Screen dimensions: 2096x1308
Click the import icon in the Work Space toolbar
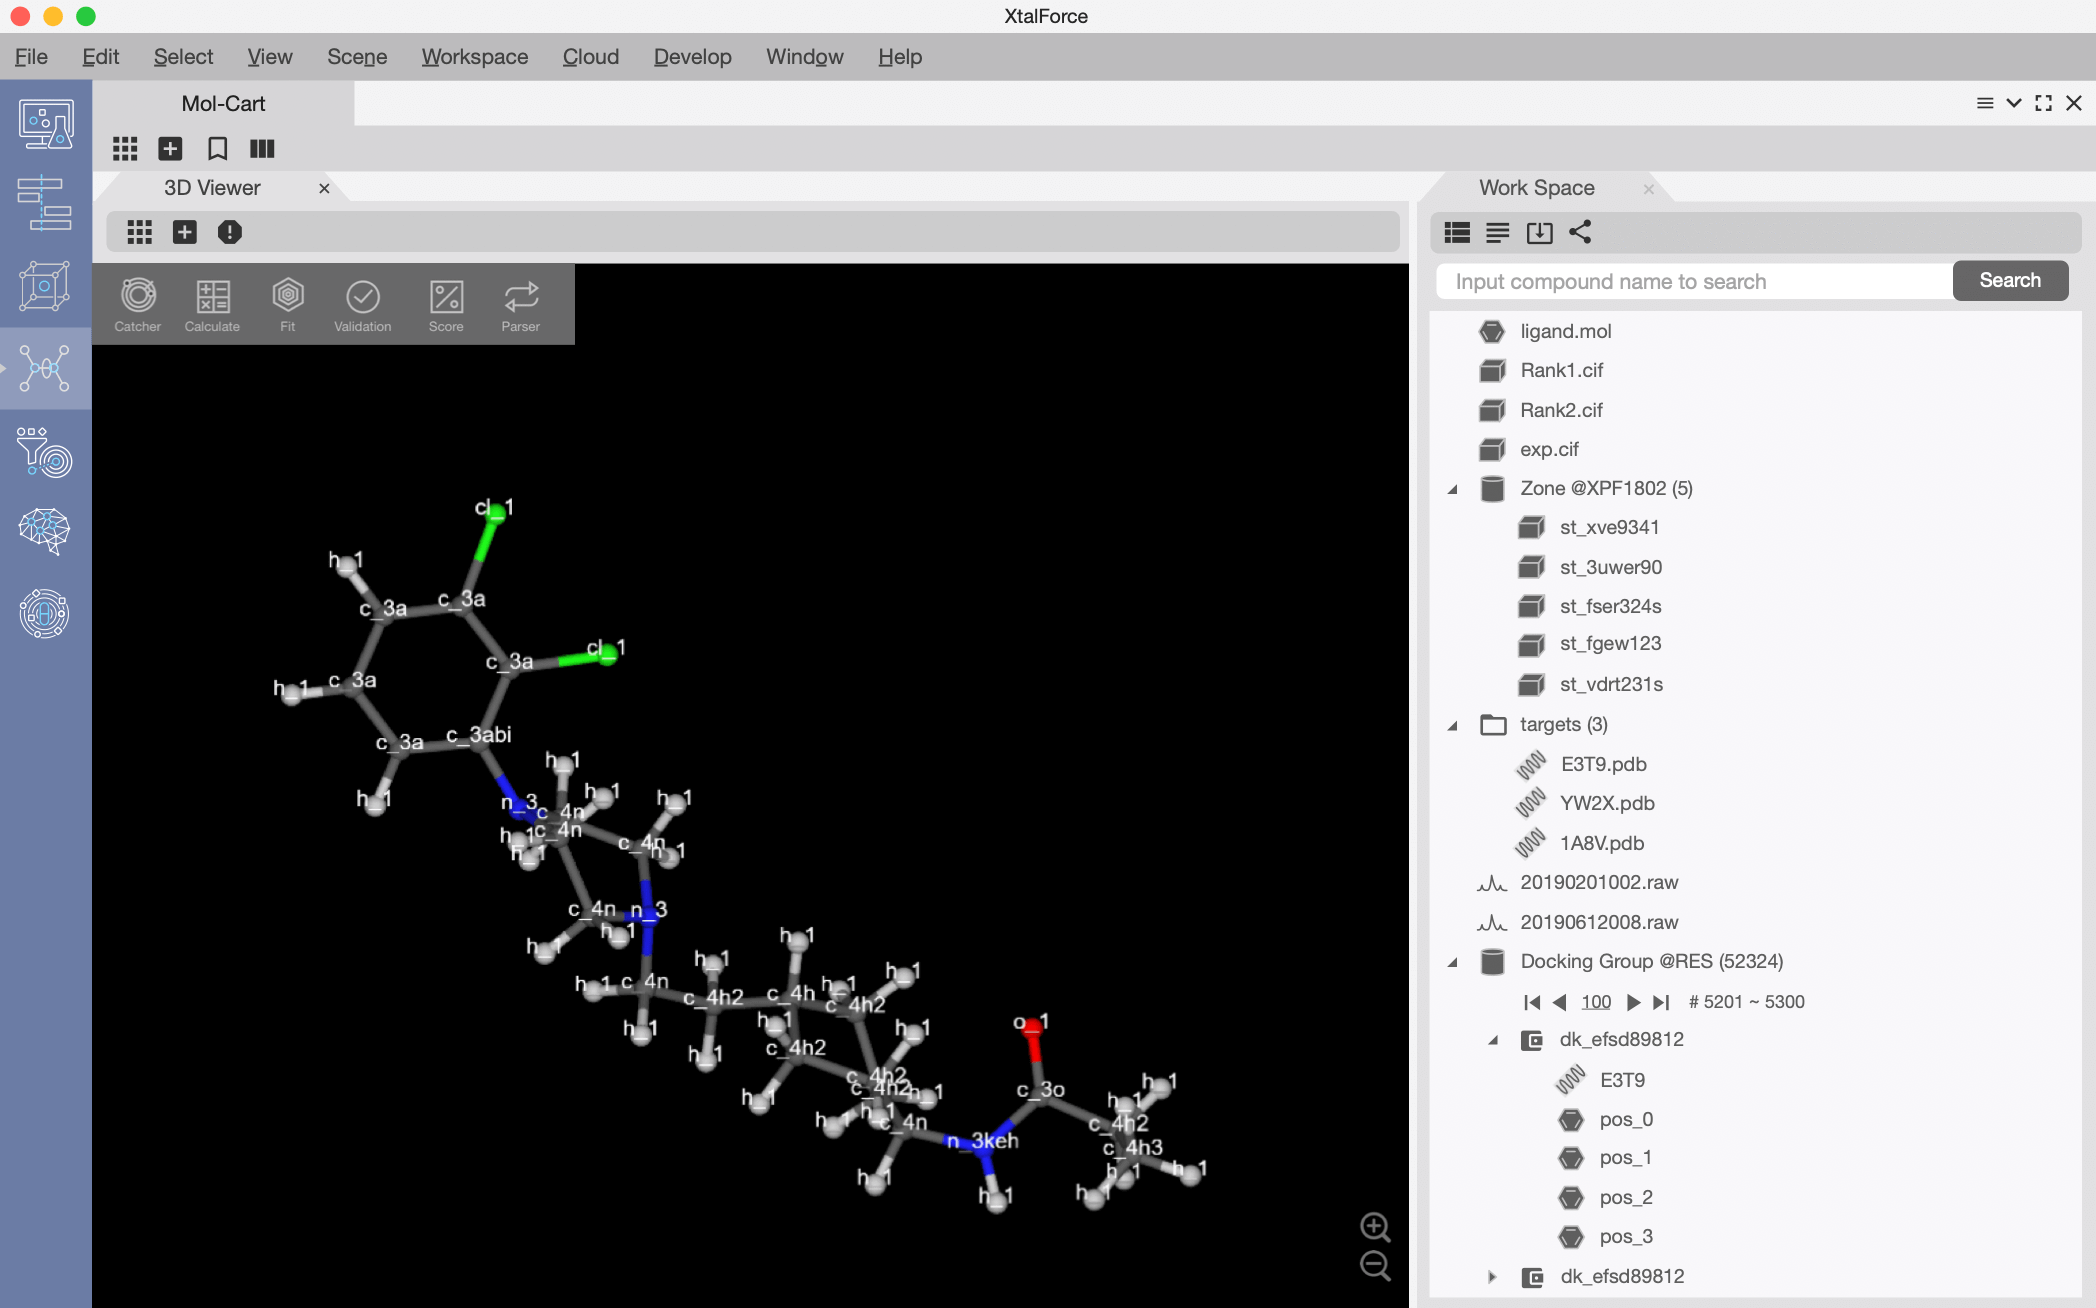coord(1539,232)
